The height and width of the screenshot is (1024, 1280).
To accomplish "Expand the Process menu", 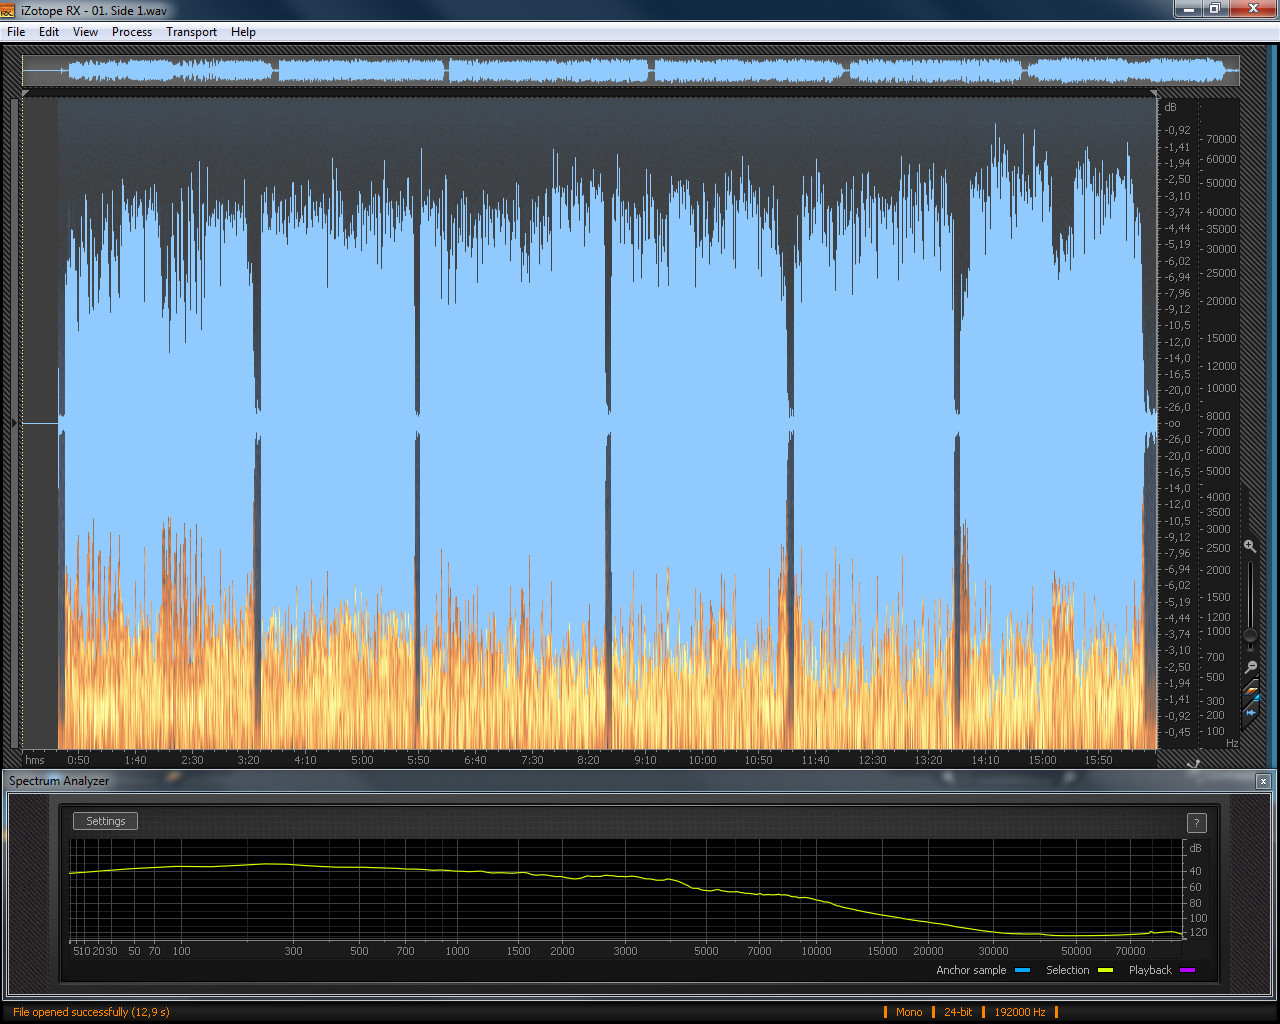I will [132, 32].
